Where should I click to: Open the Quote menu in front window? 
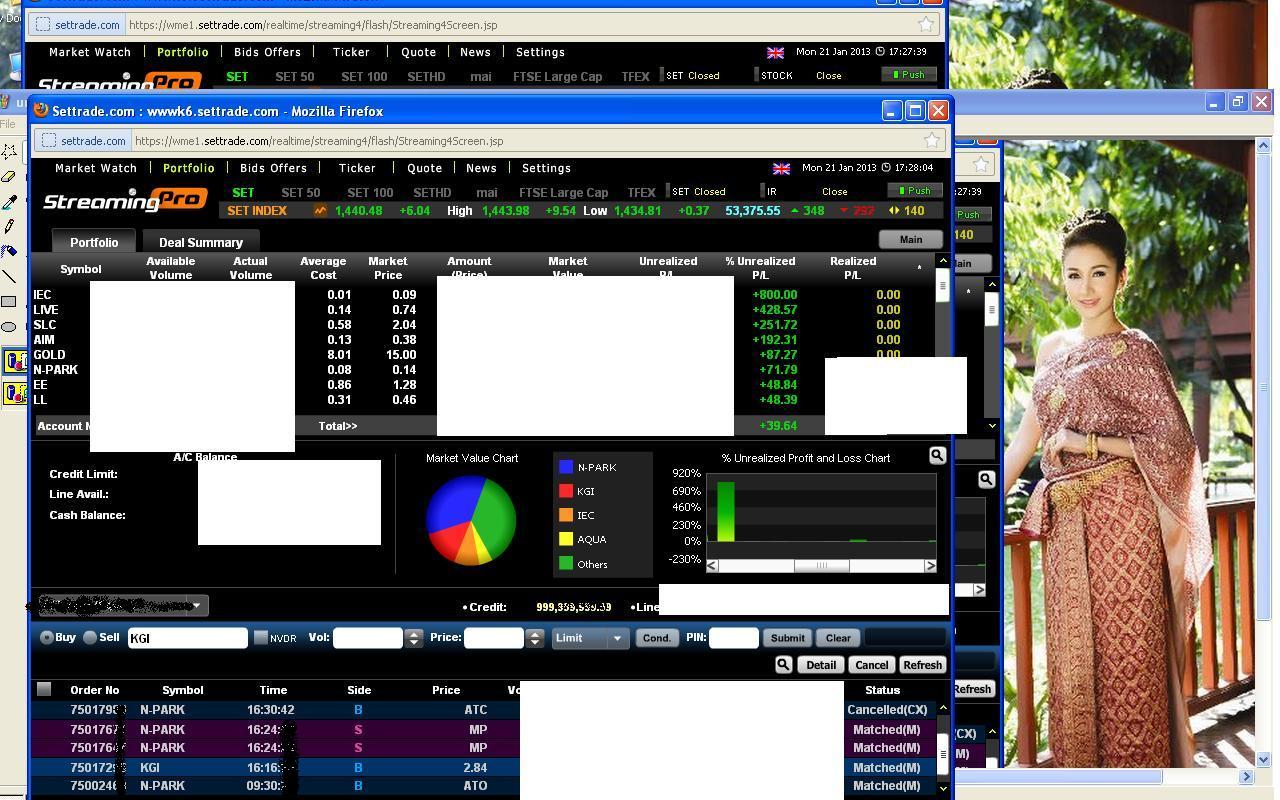point(424,168)
